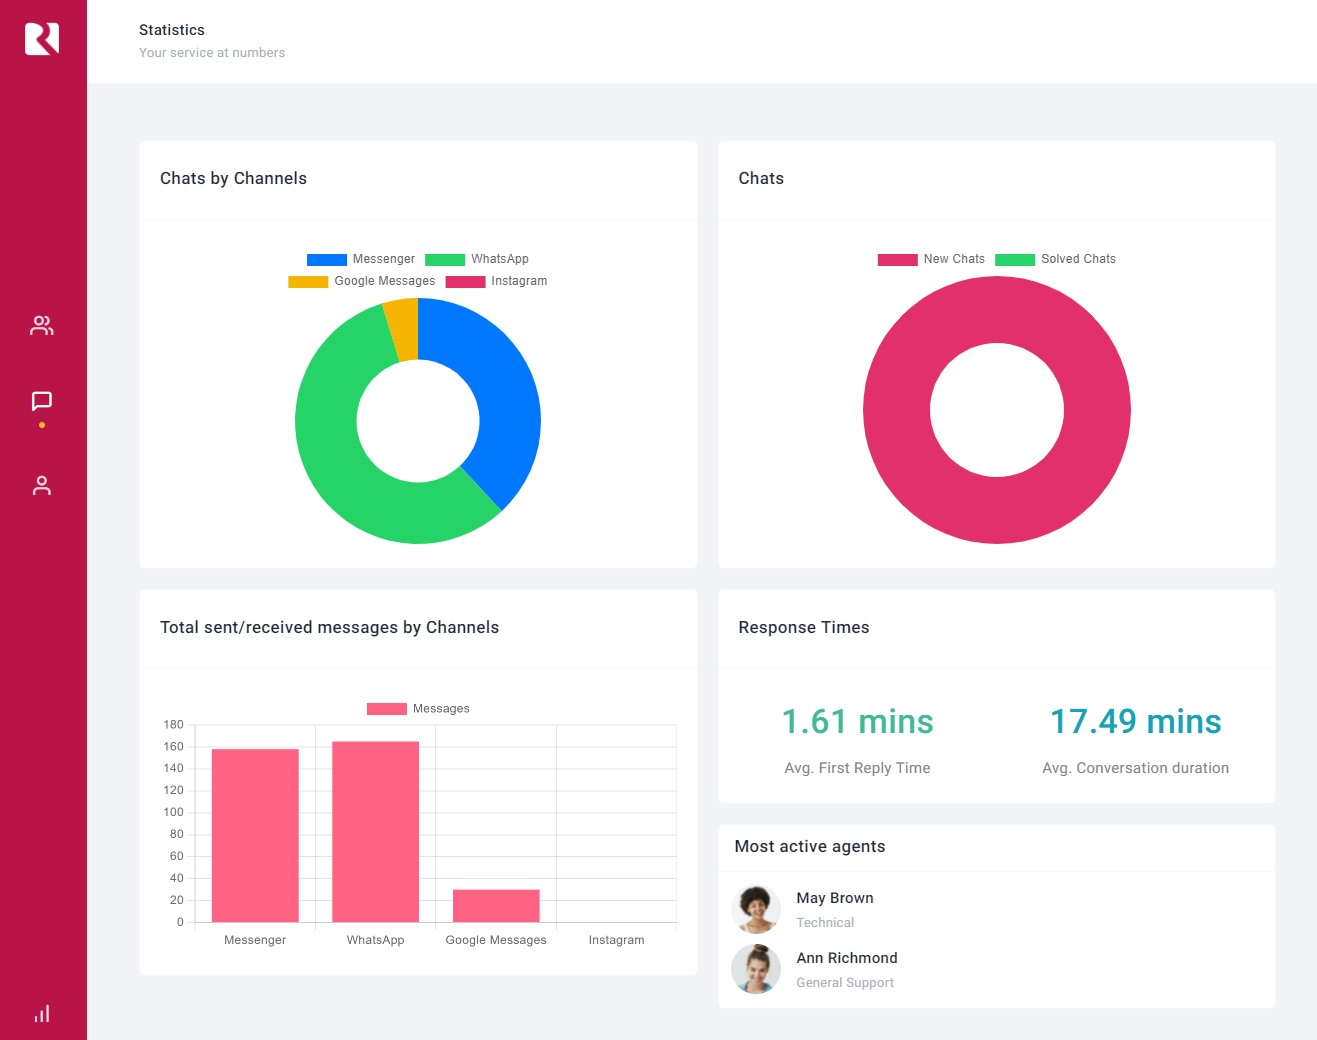Click the Total sent/received messages by Channels title

point(329,627)
